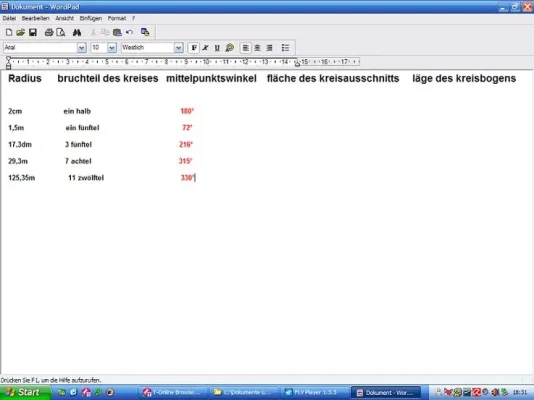Switch to Dokument - WordPad taskbar button
Image resolution: width=534 pixels, height=400 pixels.
(x=386, y=393)
